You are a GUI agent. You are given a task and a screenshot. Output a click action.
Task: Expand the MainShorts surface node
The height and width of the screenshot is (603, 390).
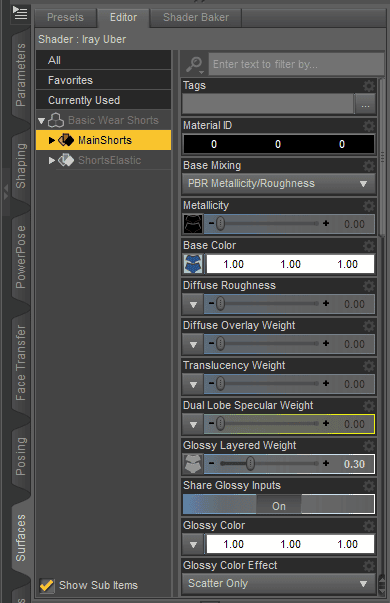(x=52, y=140)
